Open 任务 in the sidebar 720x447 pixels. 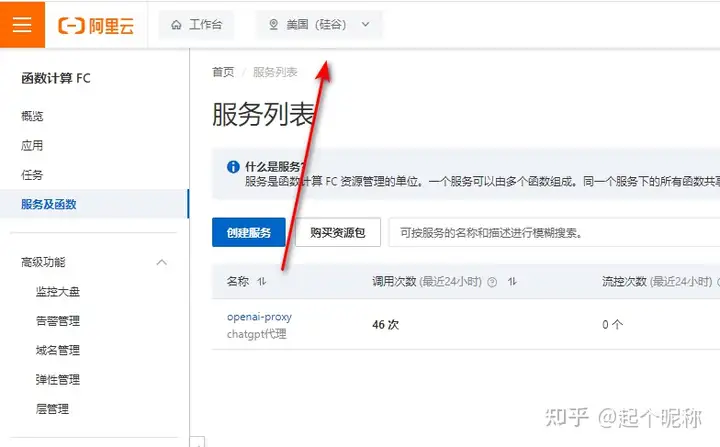pyautogui.click(x=32, y=175)
